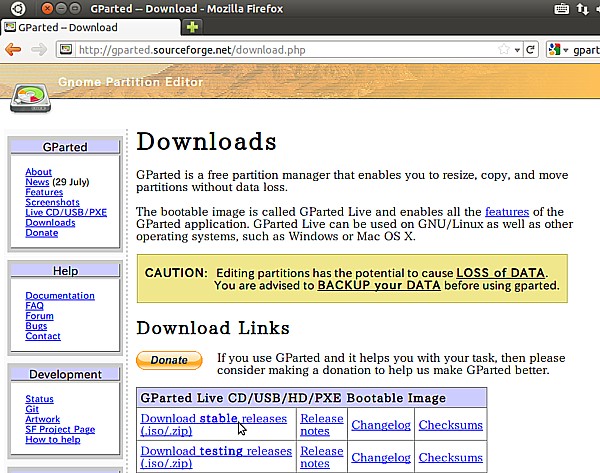Click the search box next to Google icon
This screenshot has width=600, height=473.
[585, 50]
